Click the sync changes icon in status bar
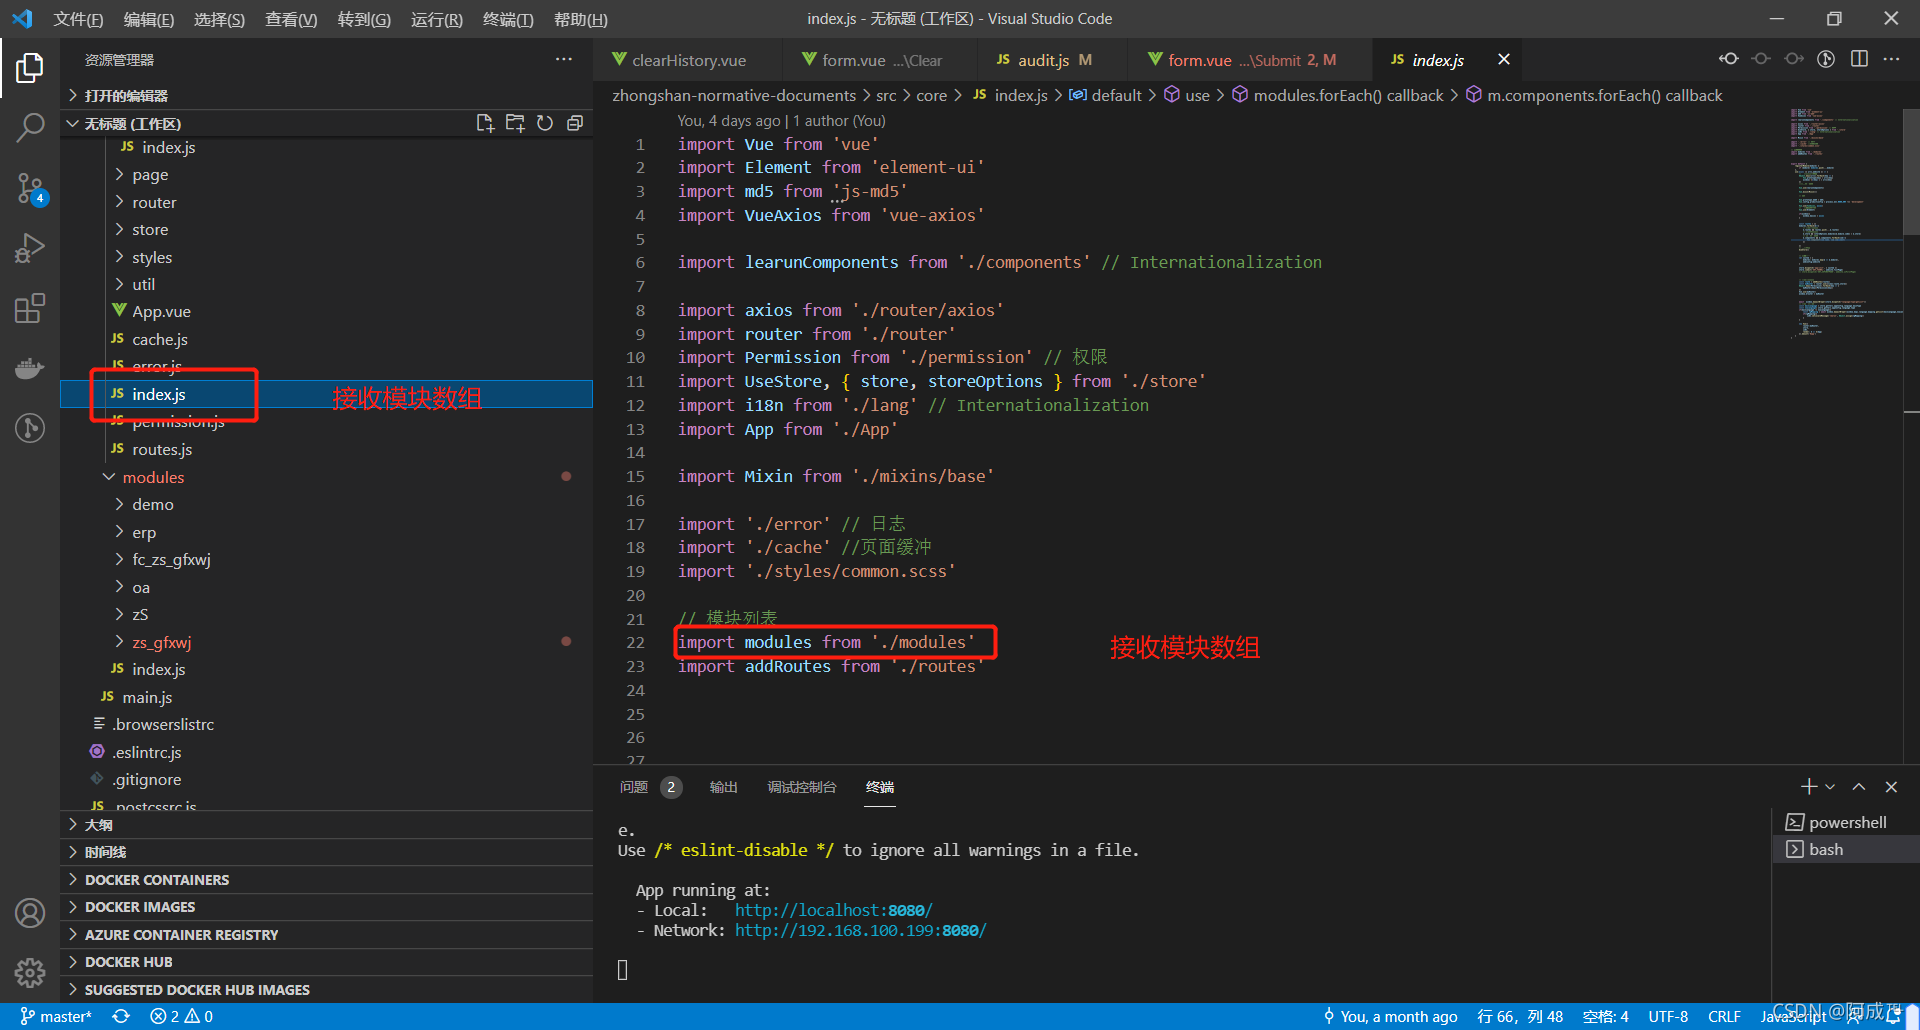 point(121,1016)
